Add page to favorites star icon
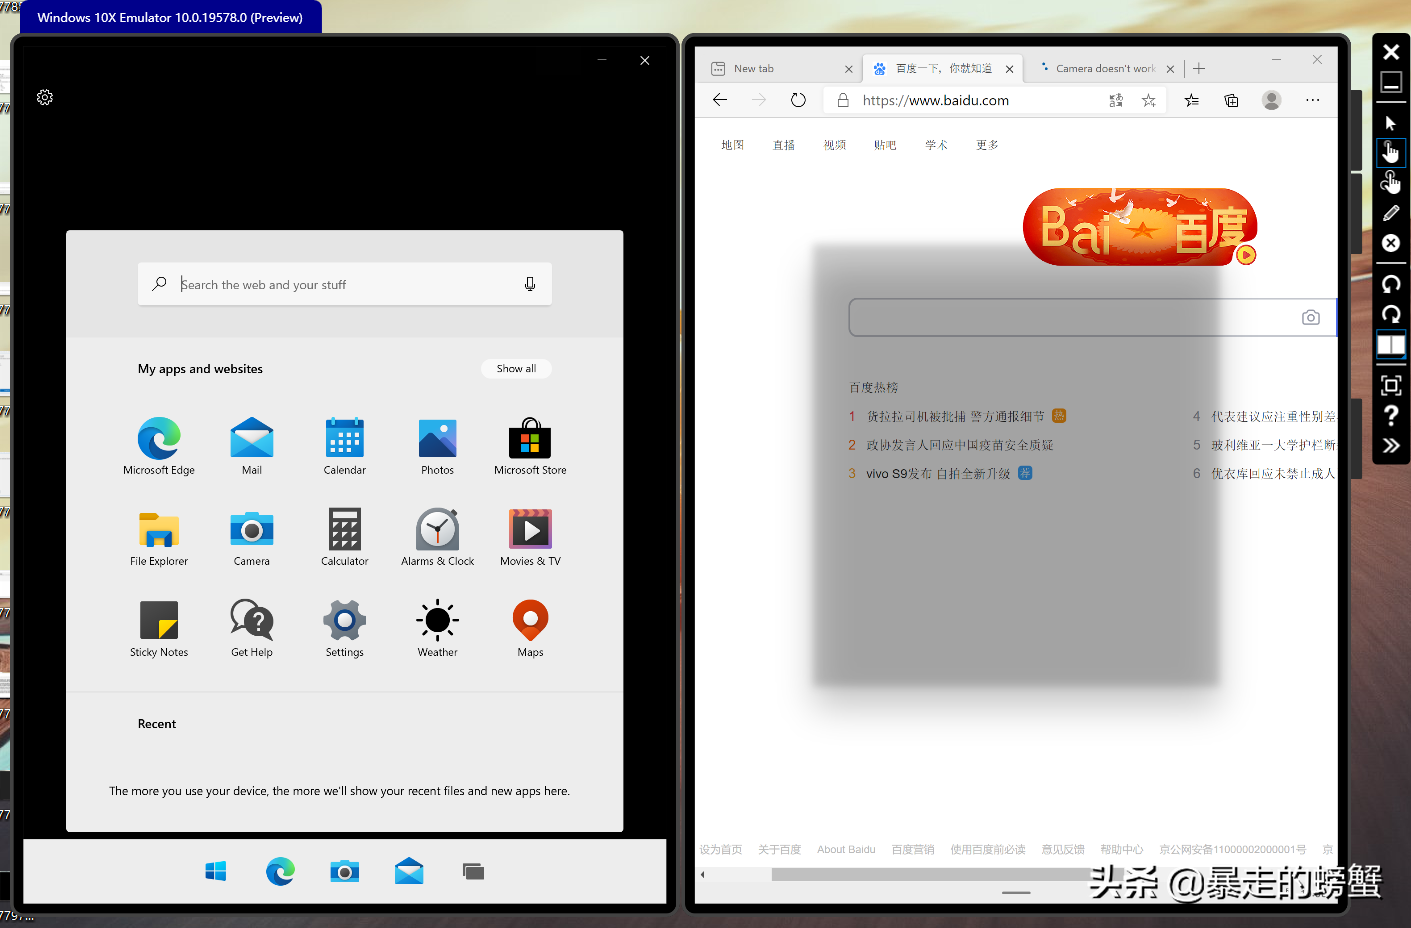 (x=1149, y=100)
